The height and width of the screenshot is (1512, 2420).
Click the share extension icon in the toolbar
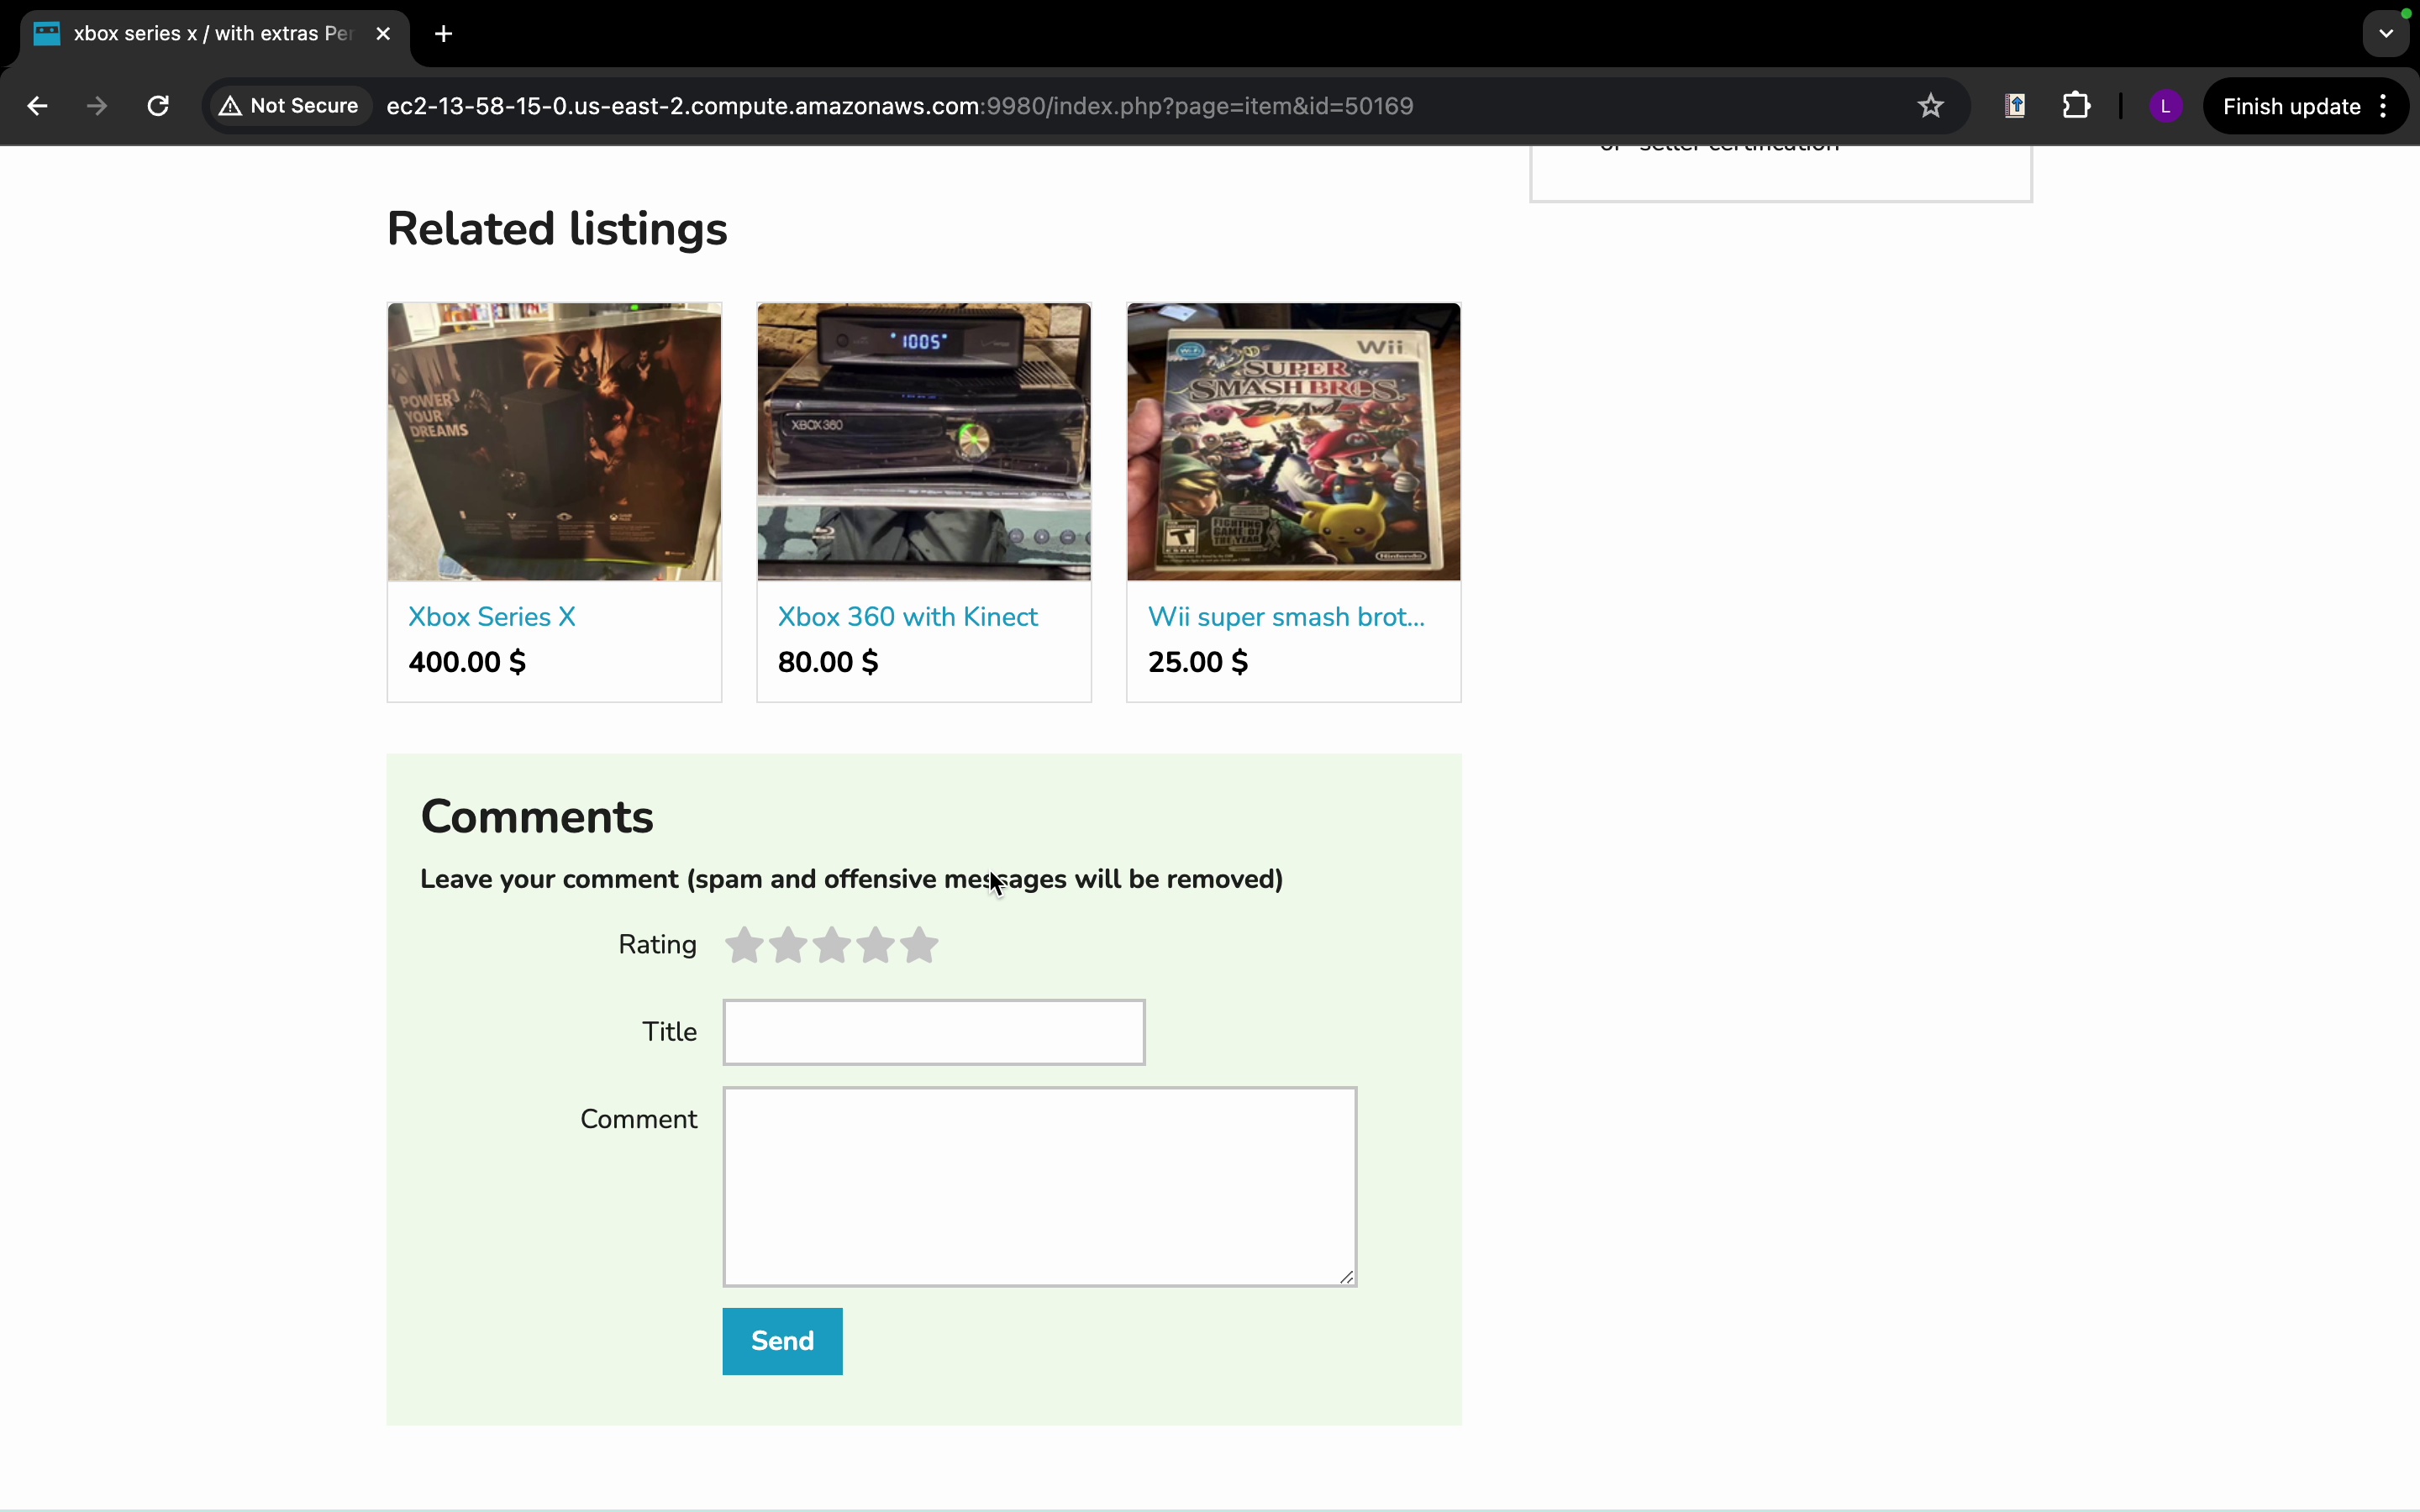coord(2015,106)
